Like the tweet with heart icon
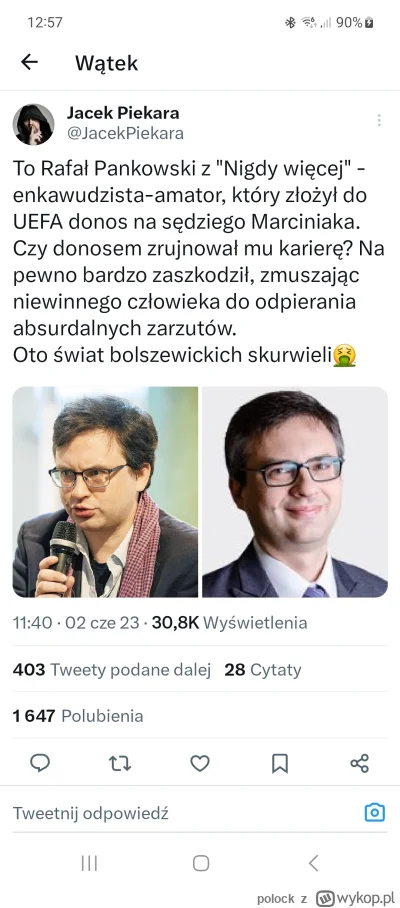The image size is (400, 908). pyautogui.click(x=200, y=763)
